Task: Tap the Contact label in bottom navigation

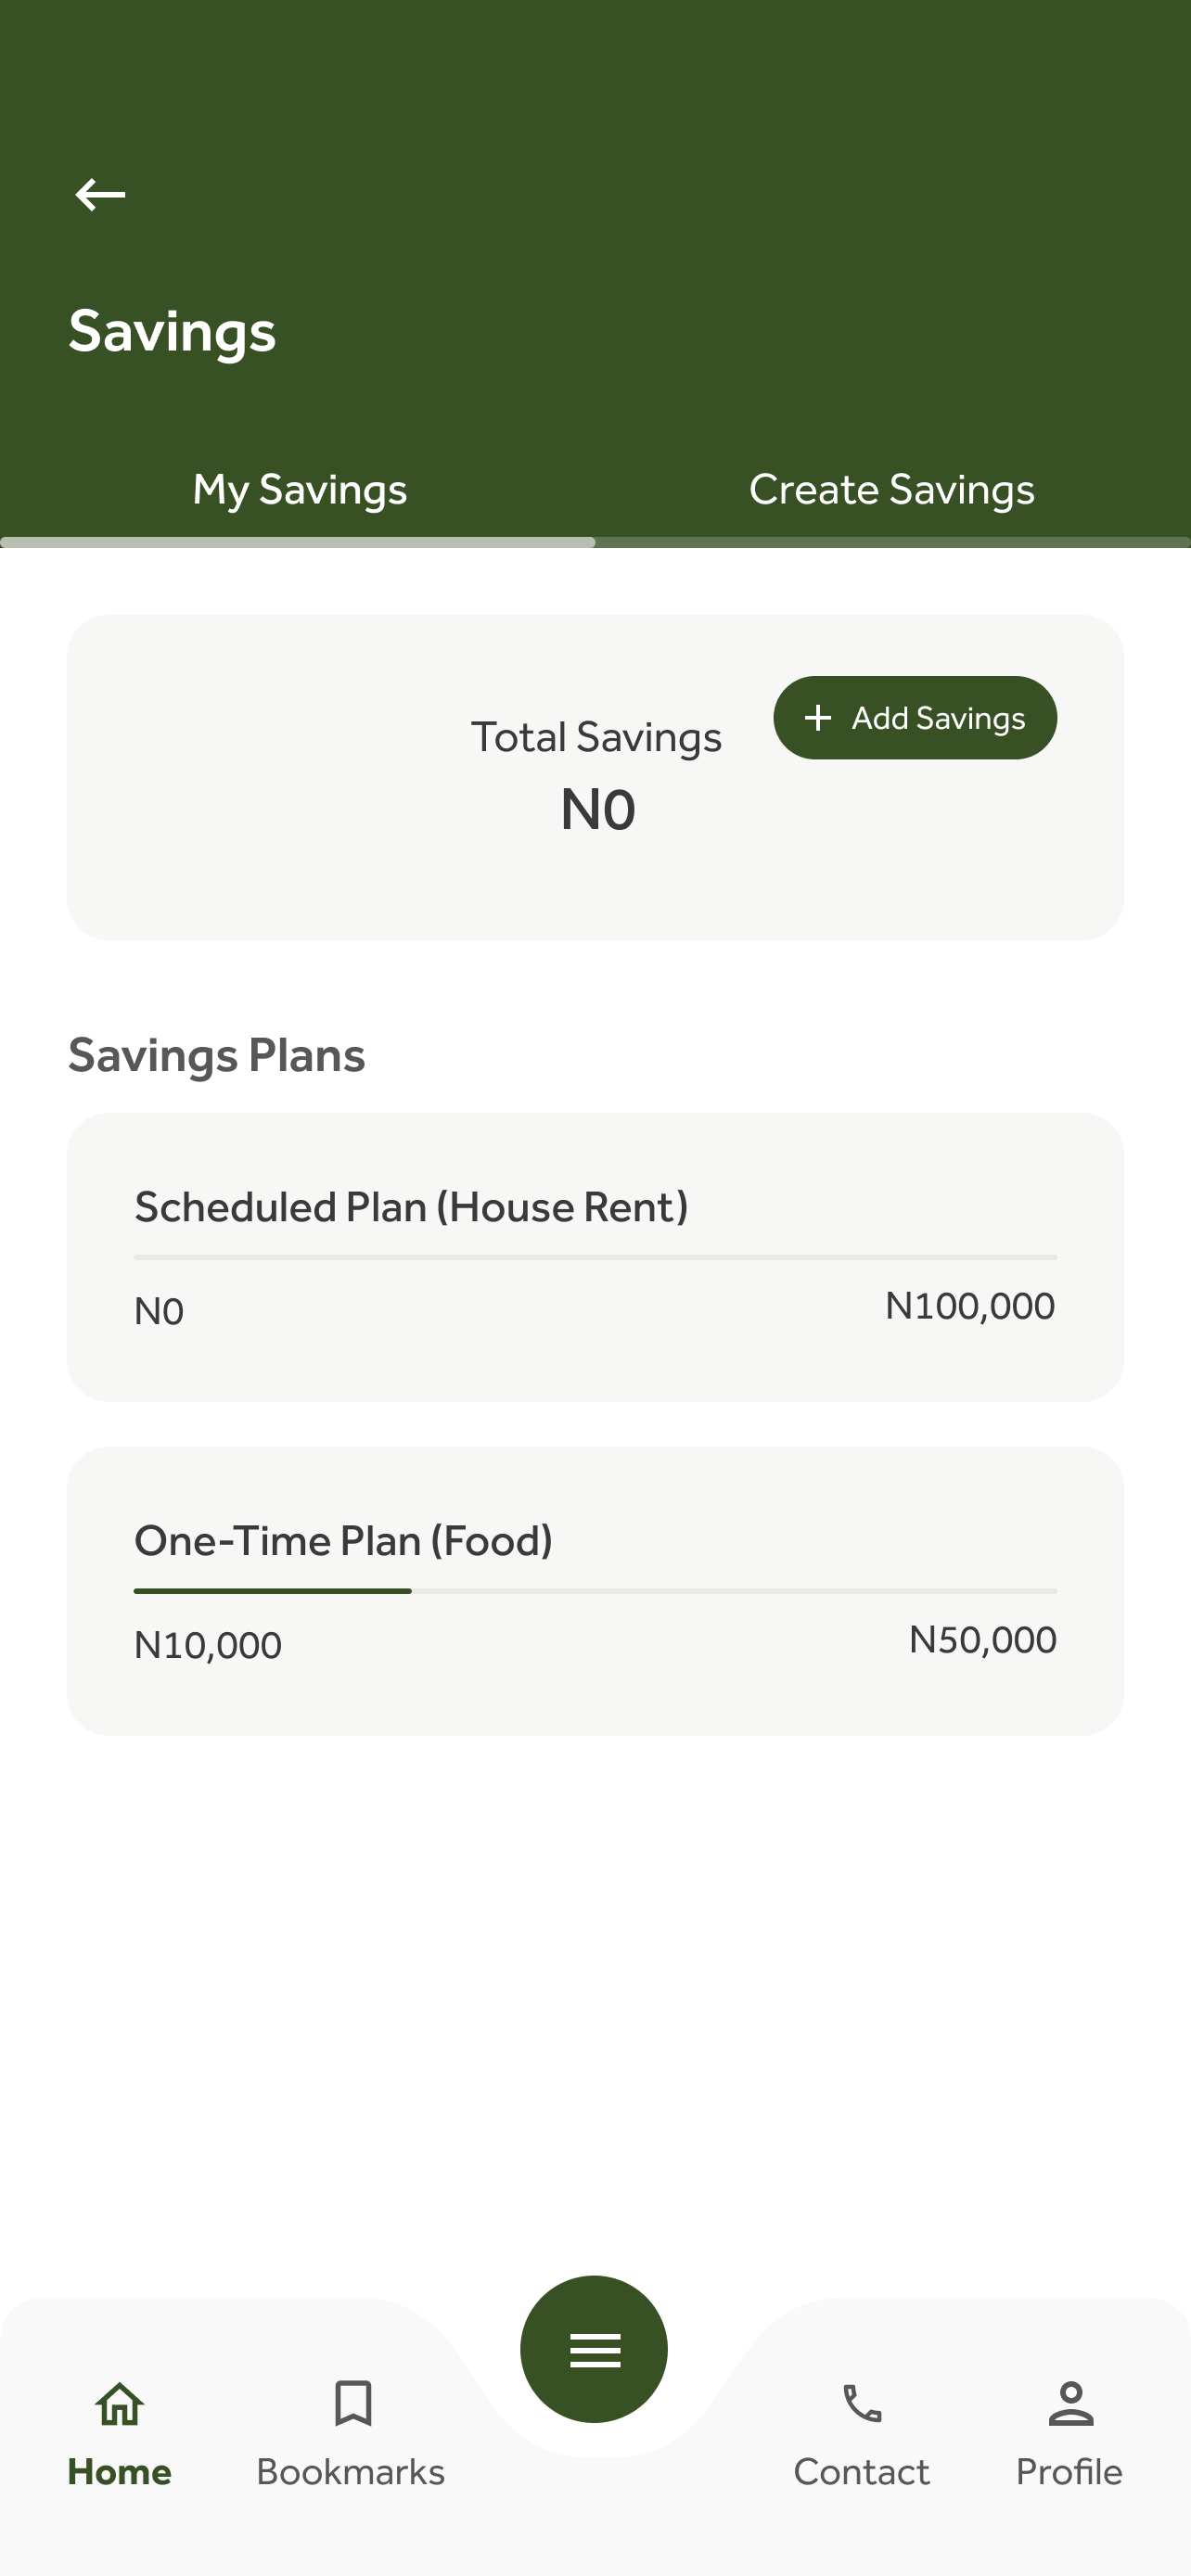Action: [862, 2472]
